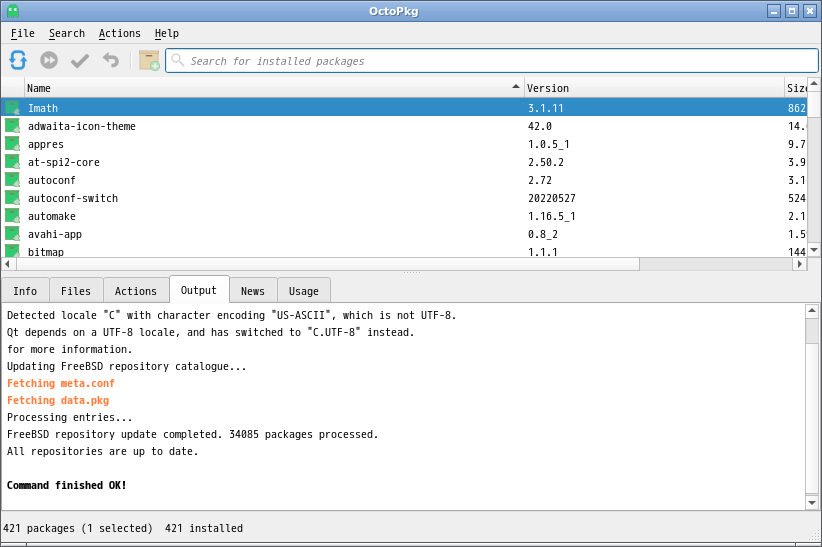Select the at-spi2-core package name

63,162
